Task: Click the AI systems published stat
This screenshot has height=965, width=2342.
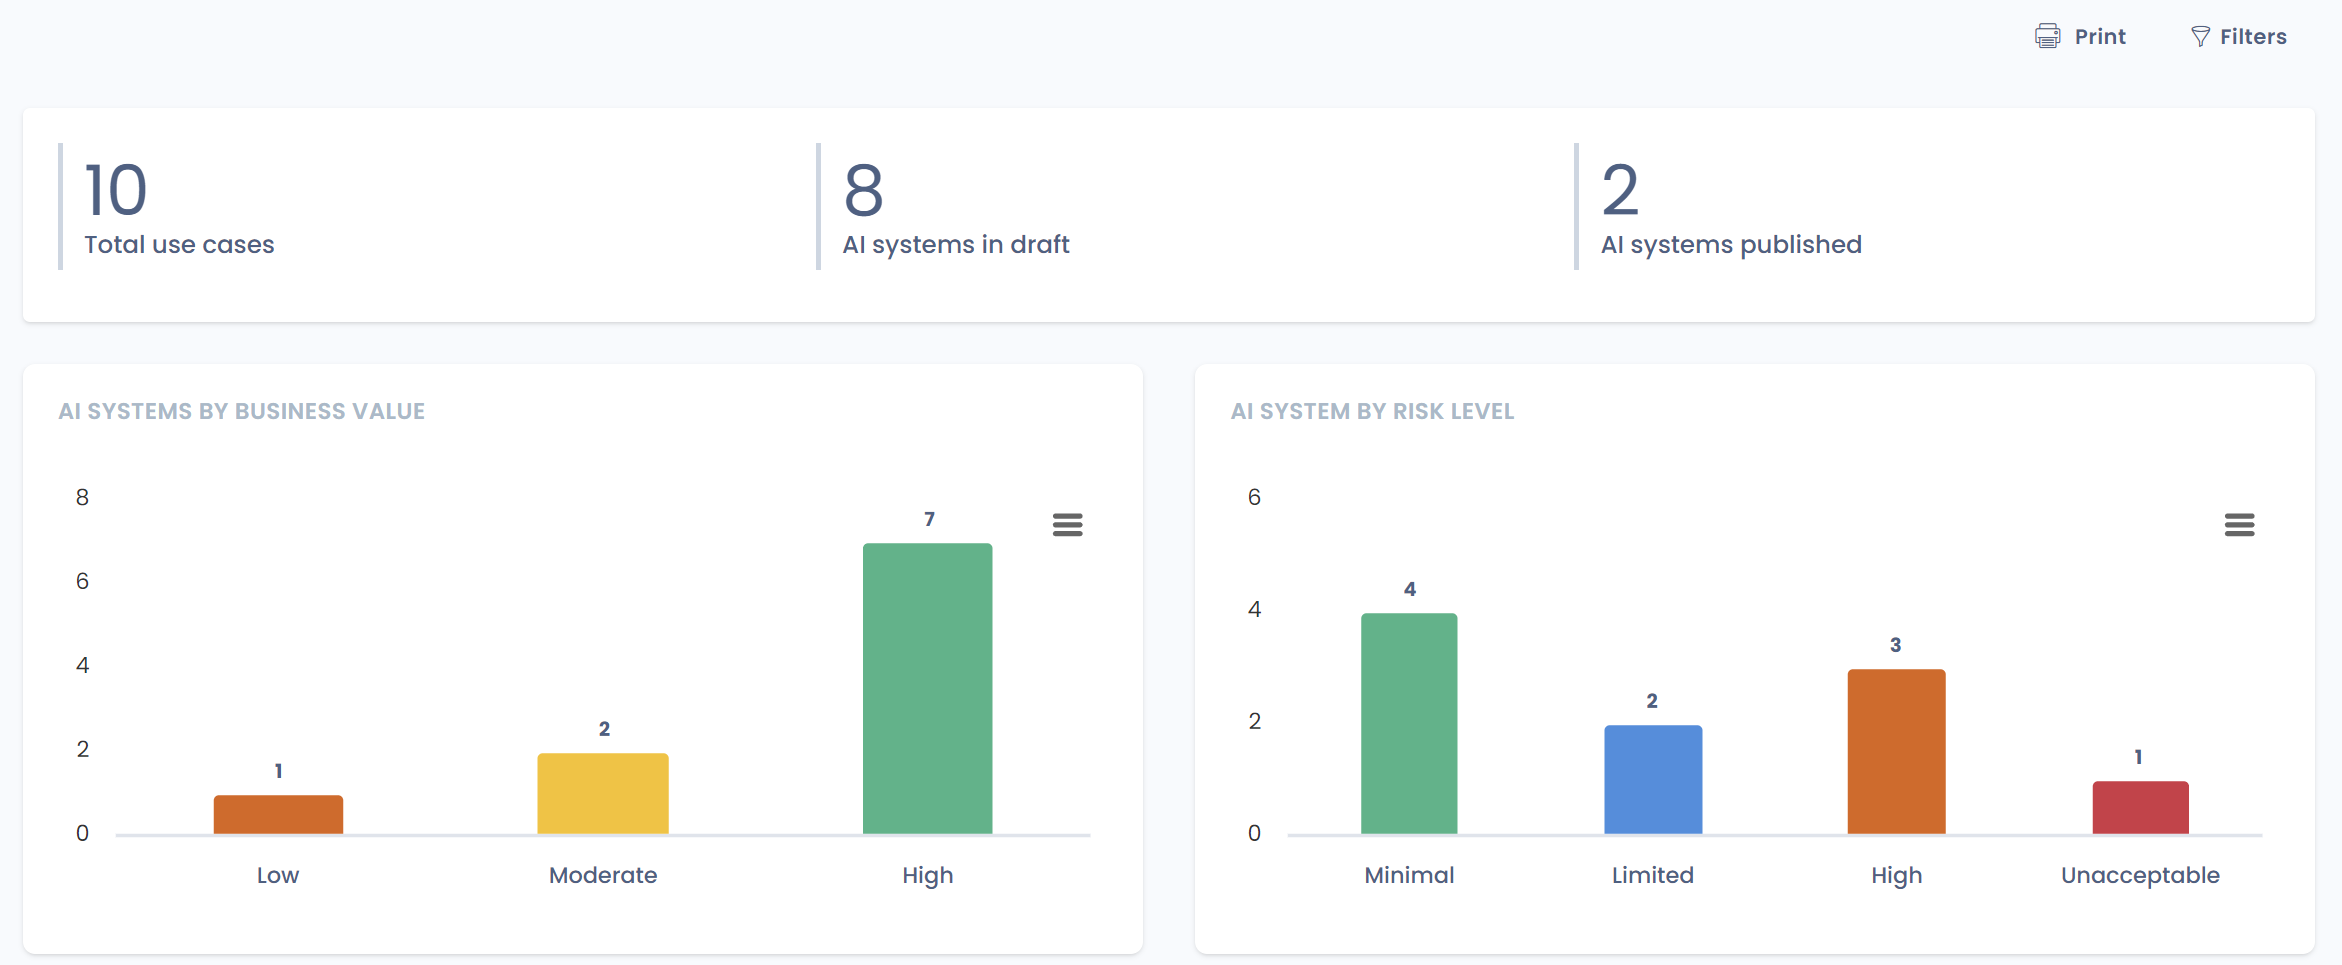Action: [1730, 244]
